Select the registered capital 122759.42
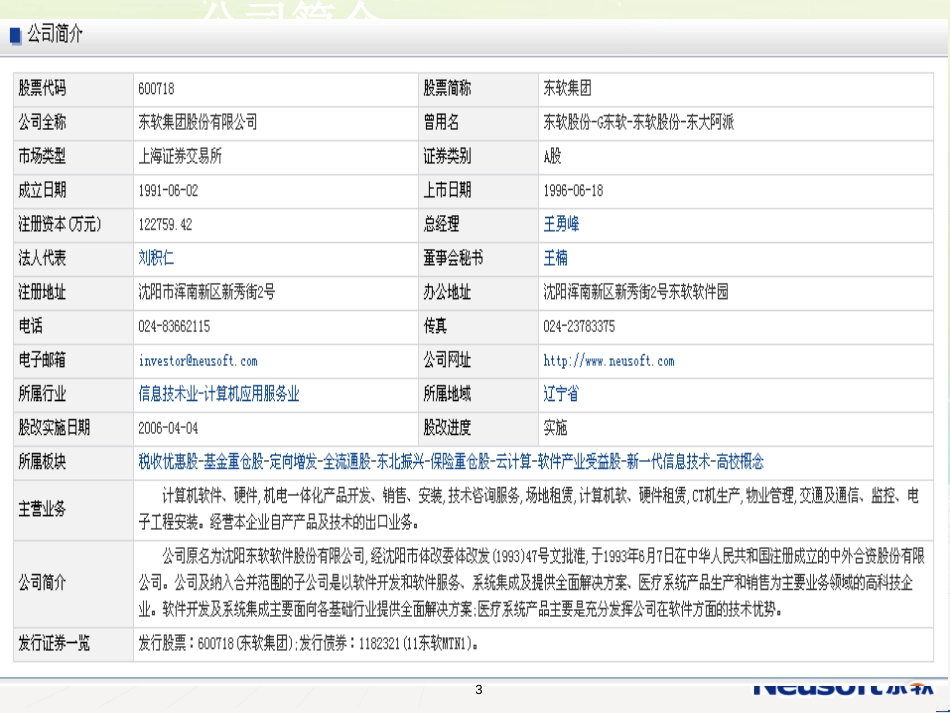Screen dimensions: 950x713 tap(165, 224)
